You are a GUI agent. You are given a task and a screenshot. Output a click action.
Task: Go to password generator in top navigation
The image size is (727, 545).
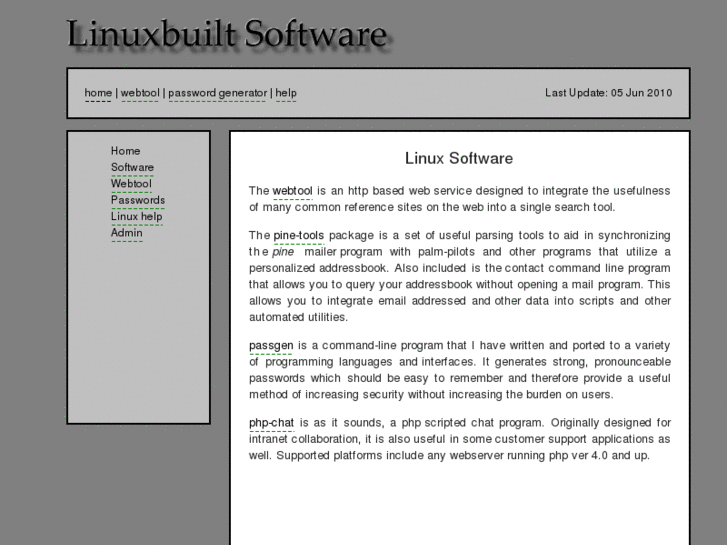pyautogui.click(x=217, y=93)
